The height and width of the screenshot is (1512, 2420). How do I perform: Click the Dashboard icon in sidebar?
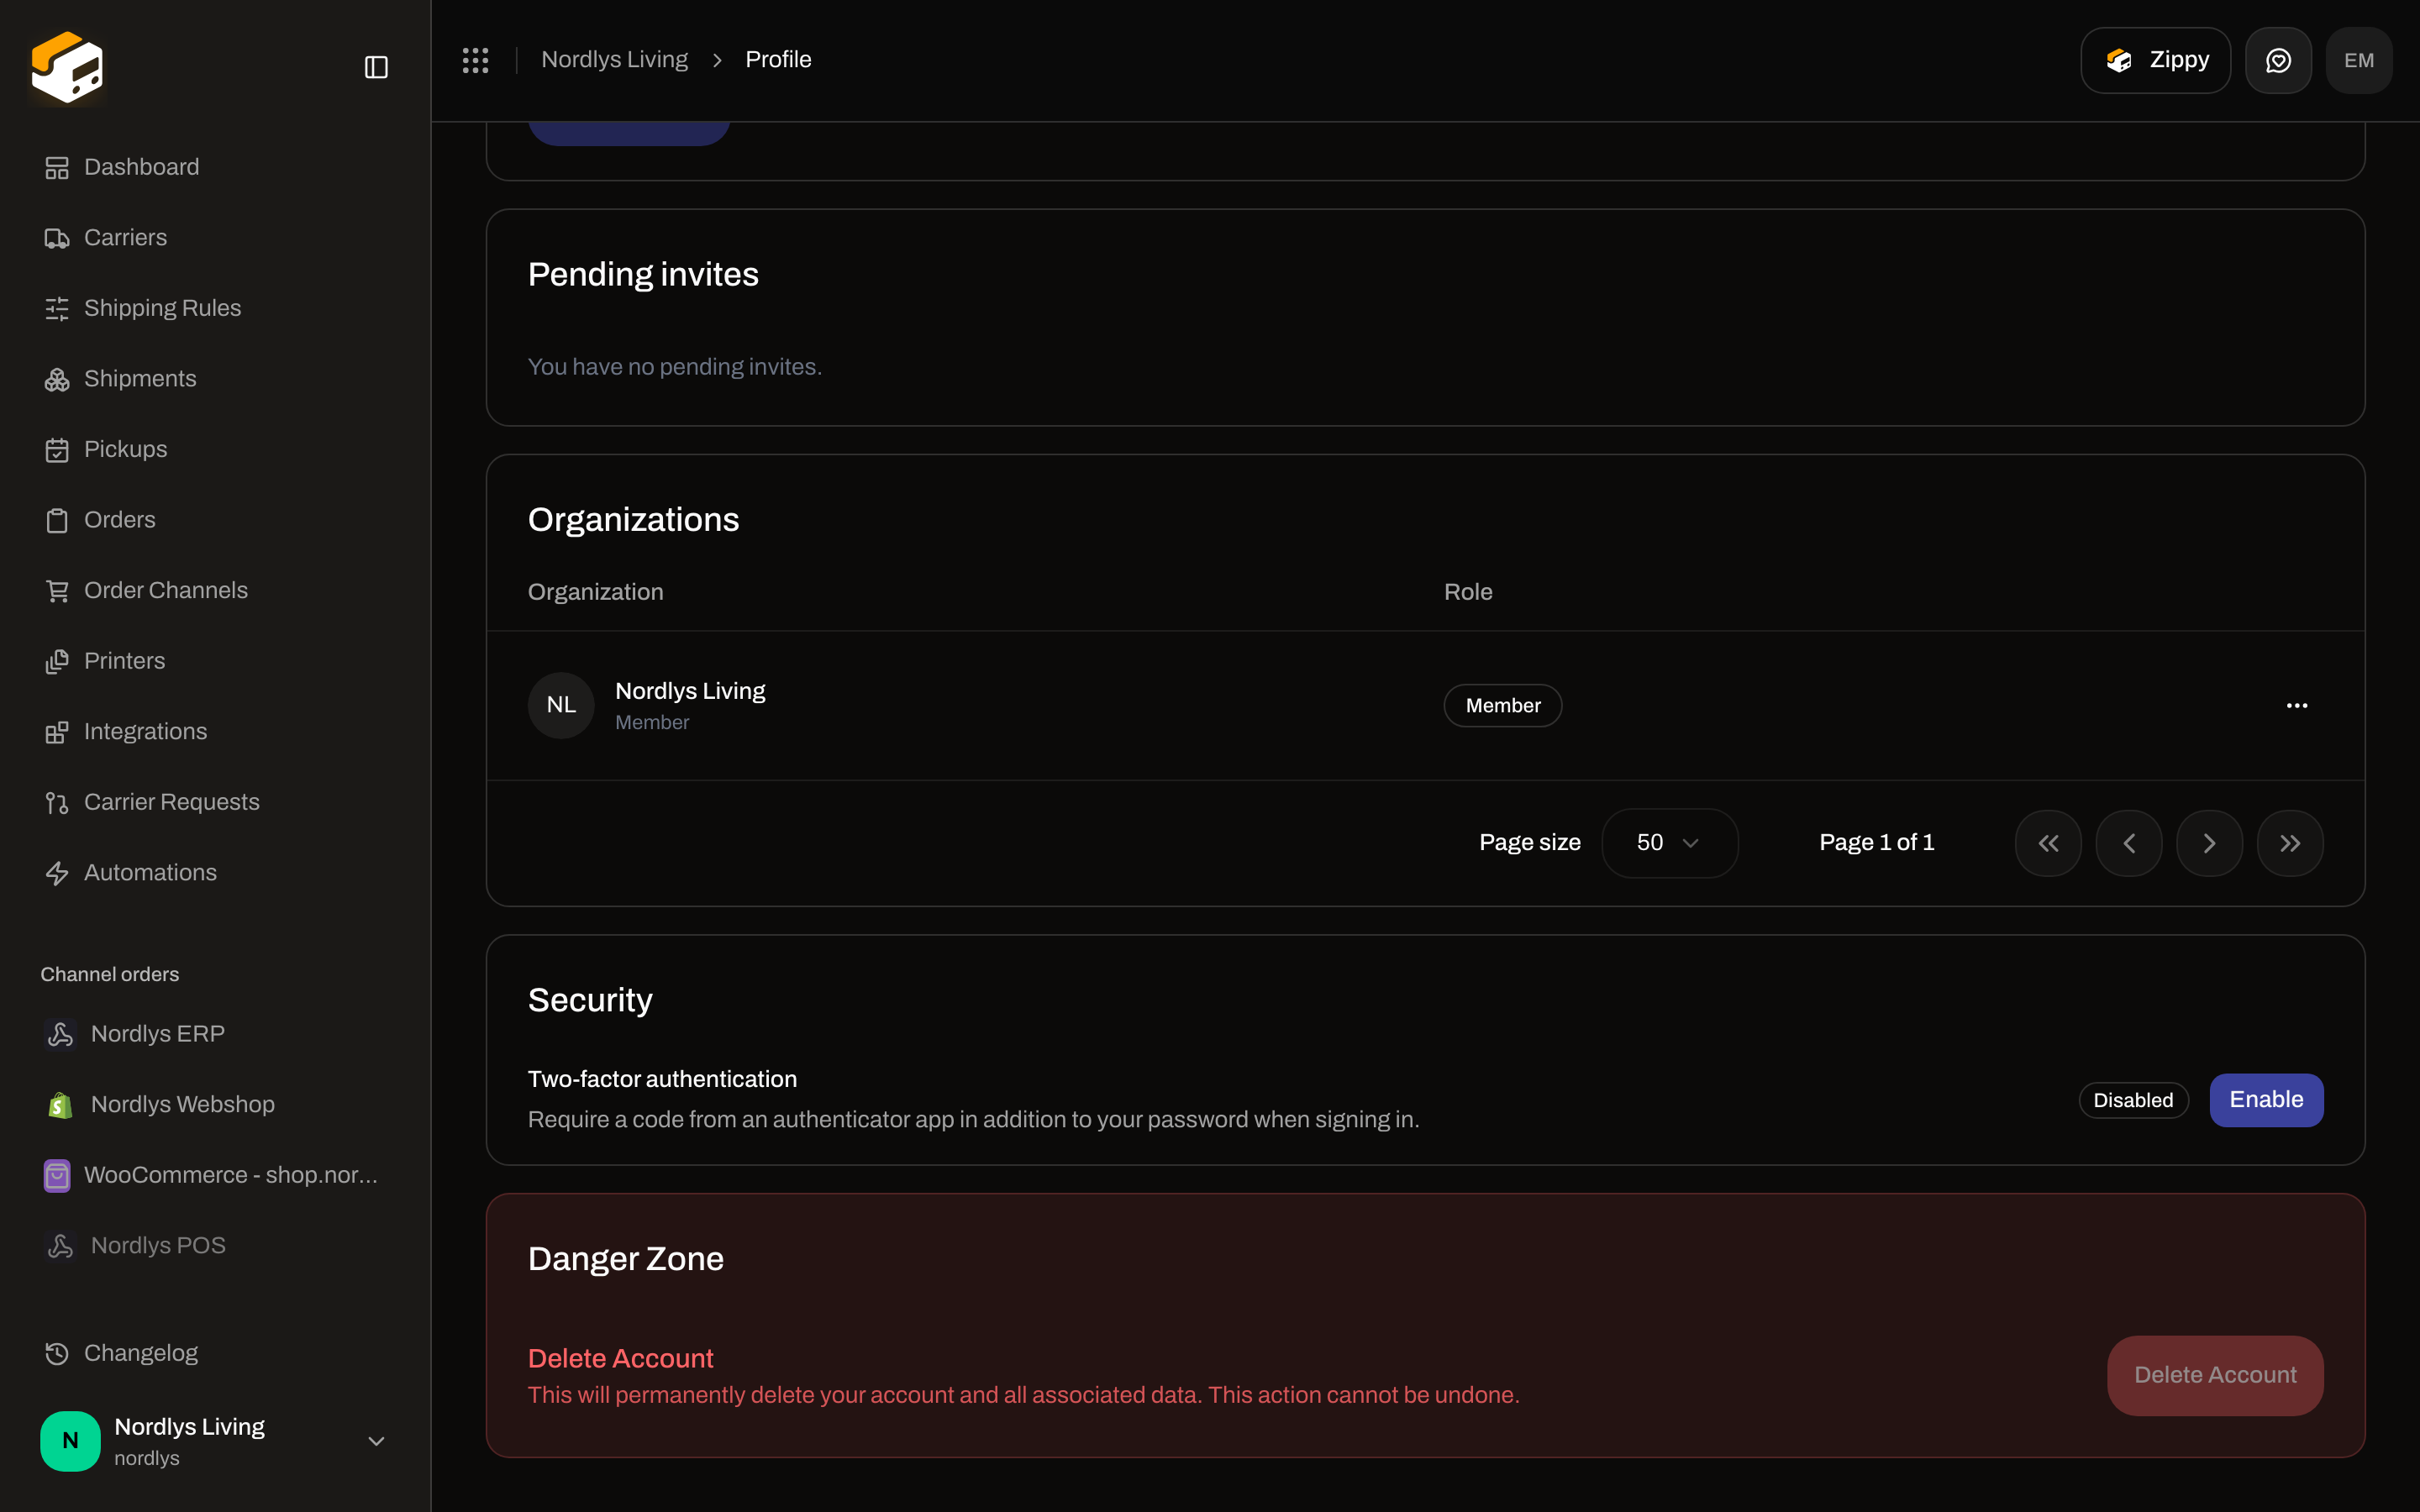(x=57, y=167)
